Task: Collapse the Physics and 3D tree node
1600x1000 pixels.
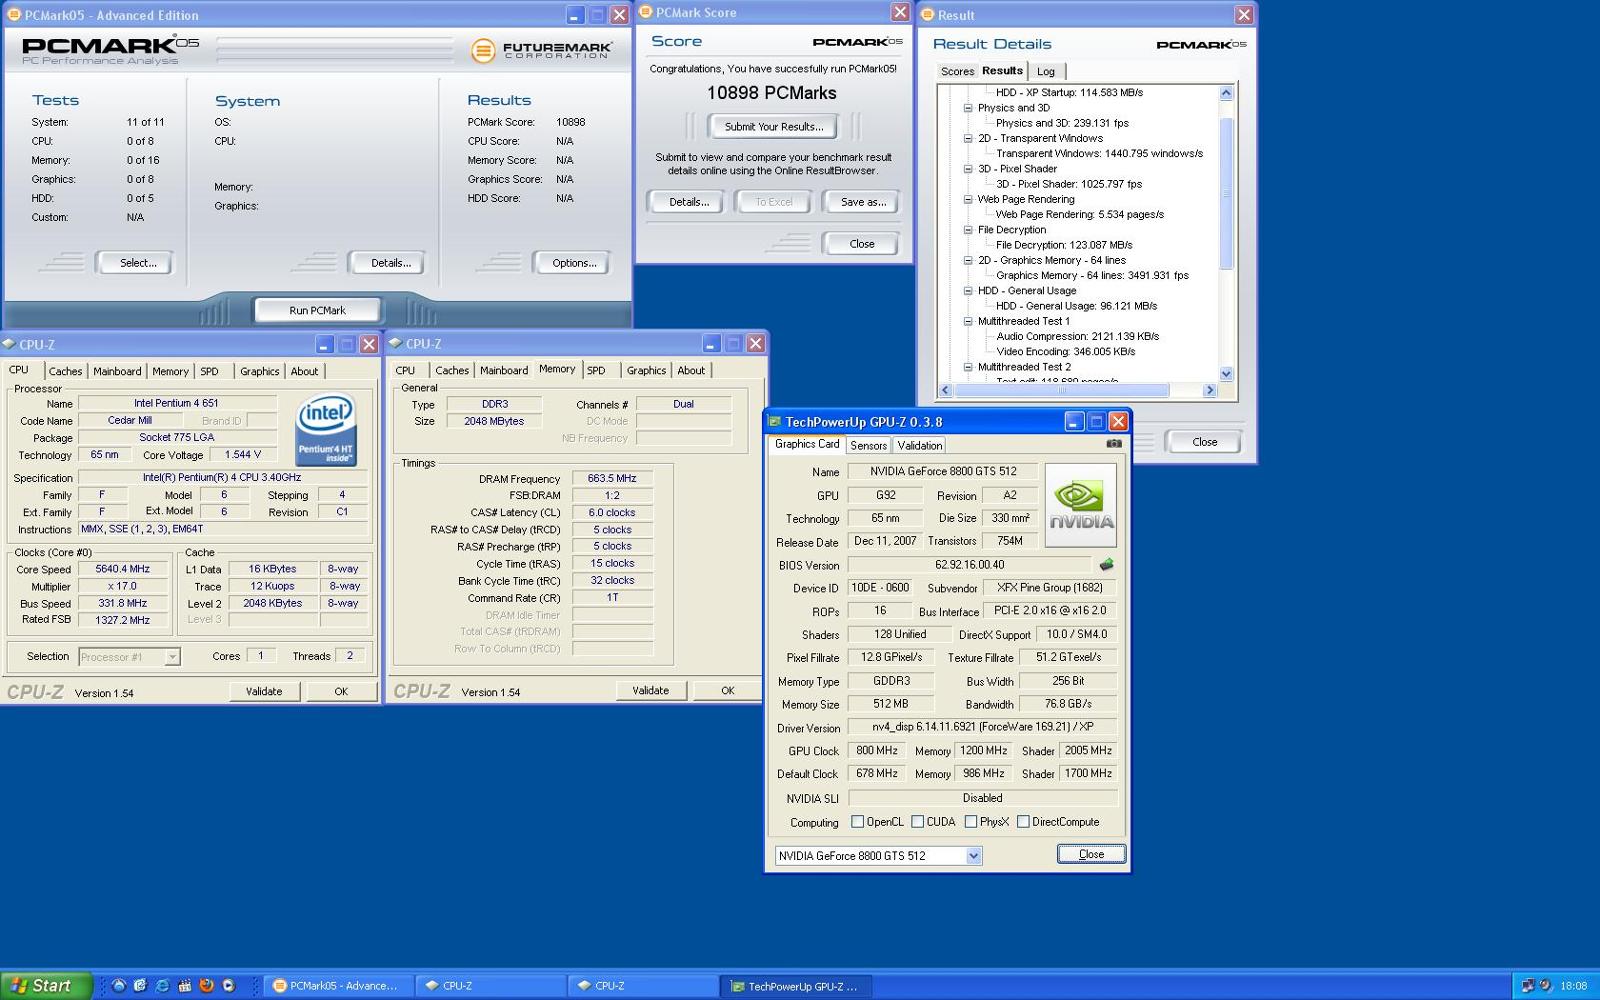Action: (x=967, y=108)
